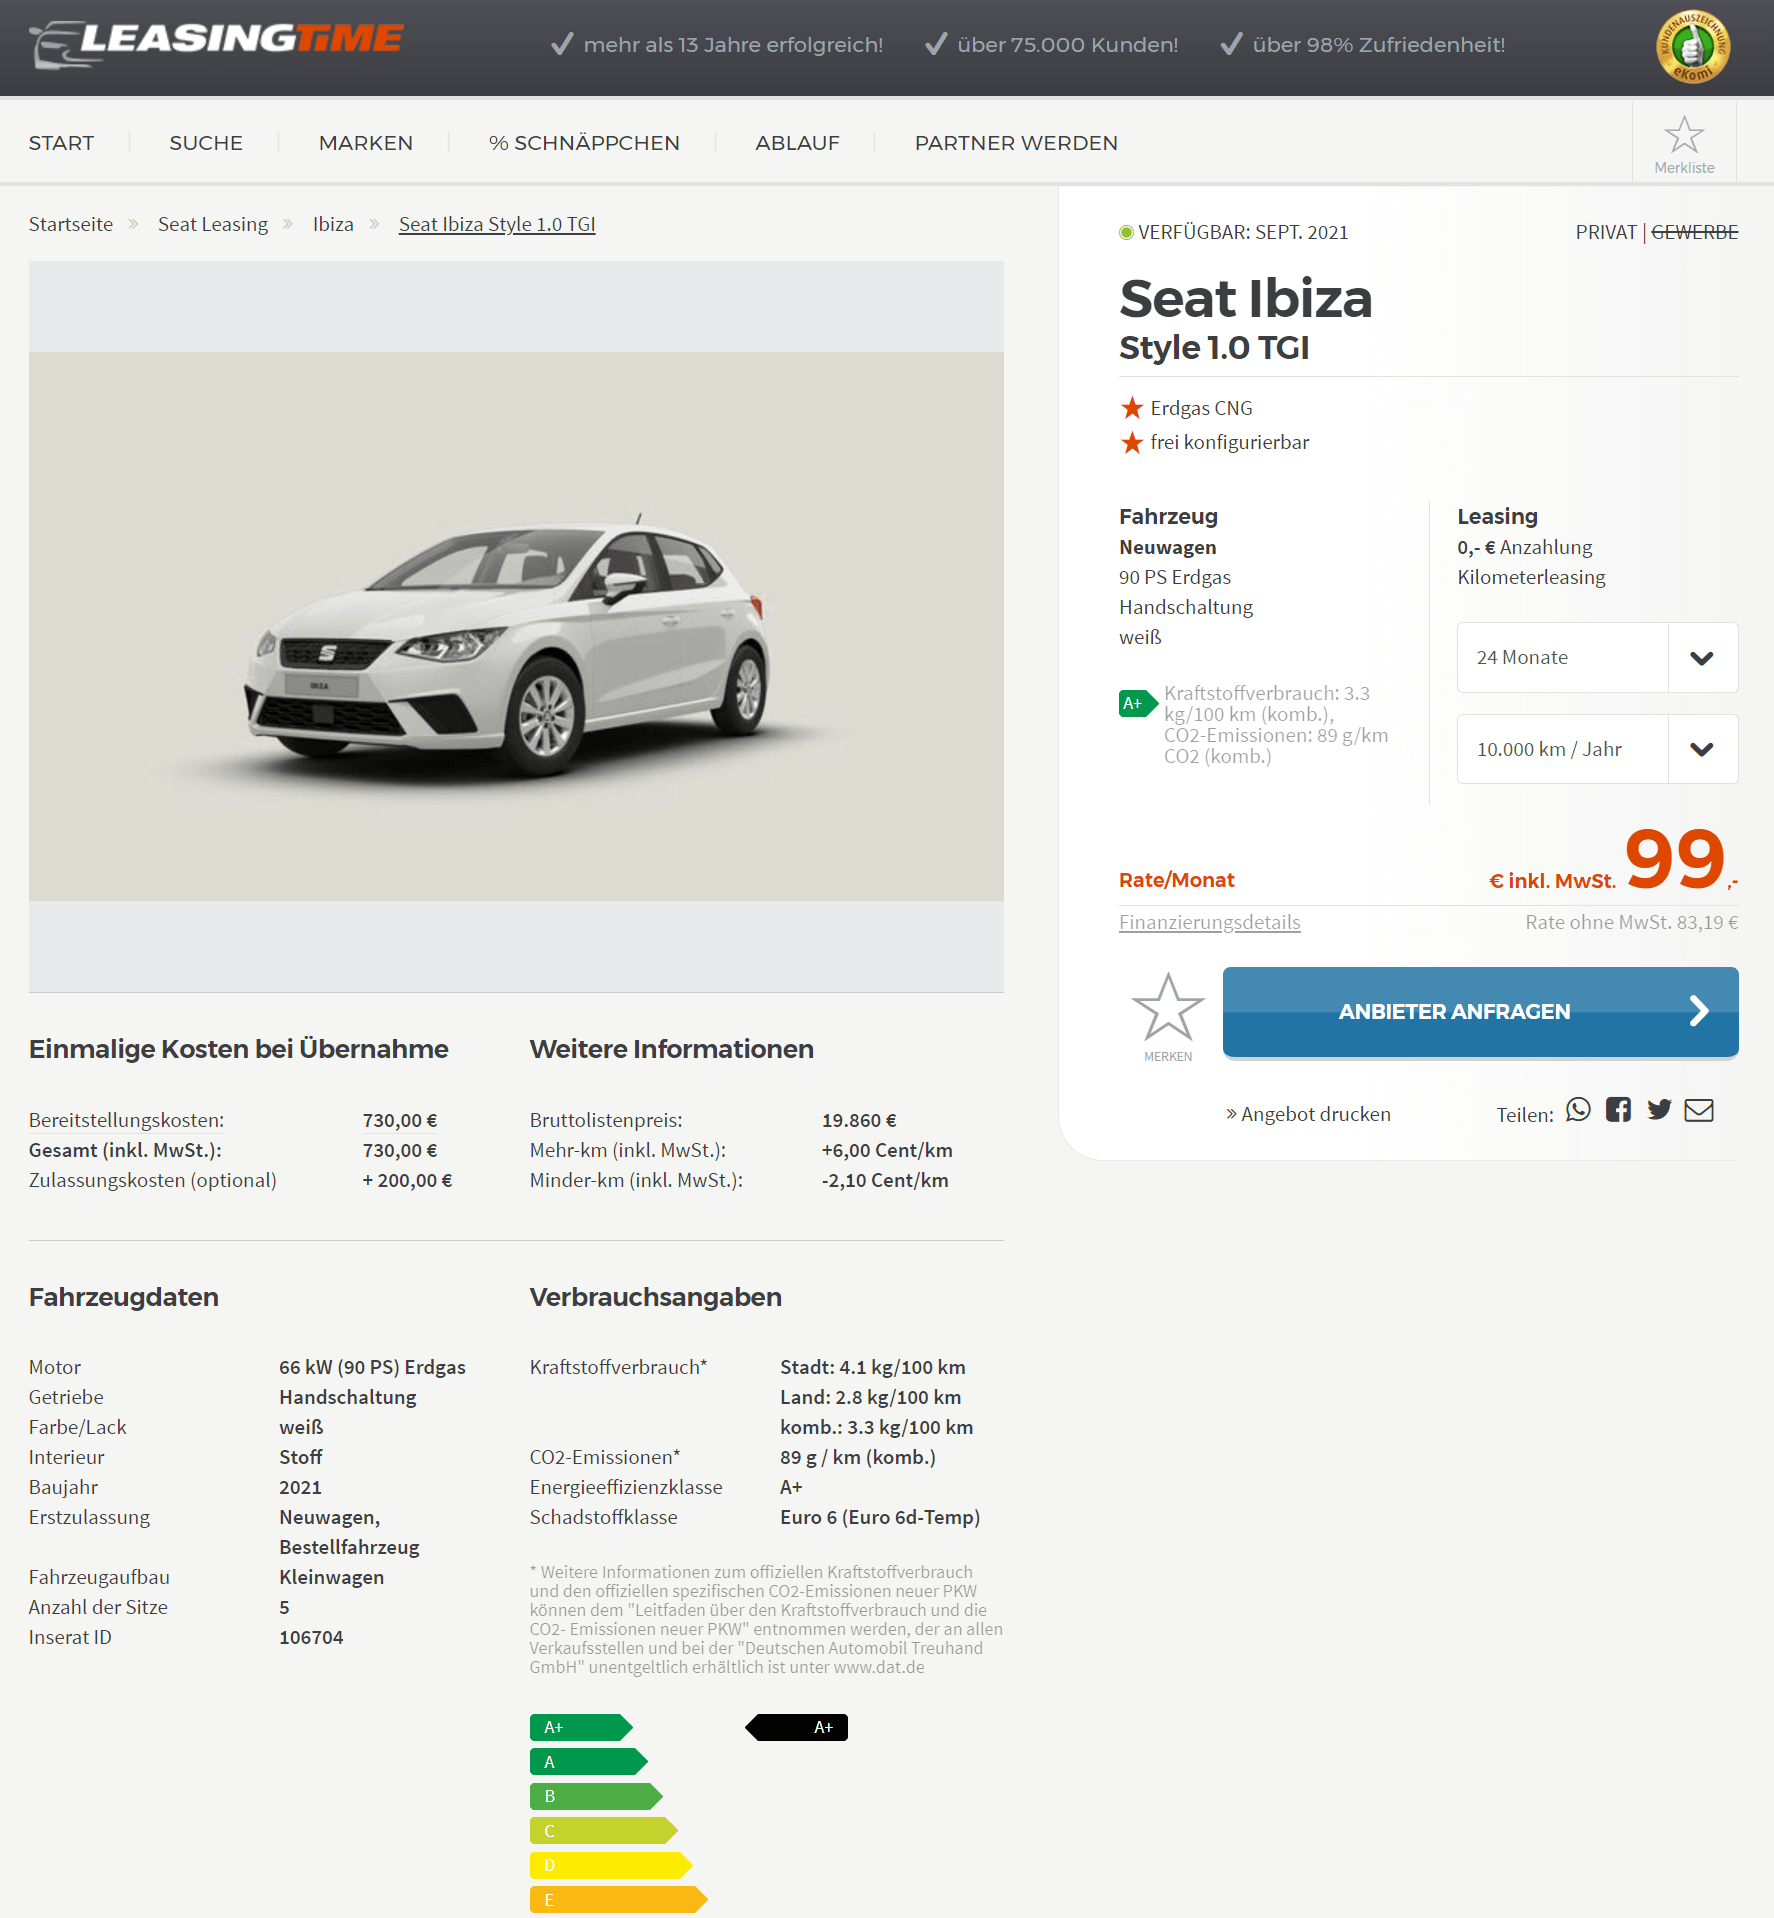Click Zulassungskosten + 200,00 € value

[407, 1180]
